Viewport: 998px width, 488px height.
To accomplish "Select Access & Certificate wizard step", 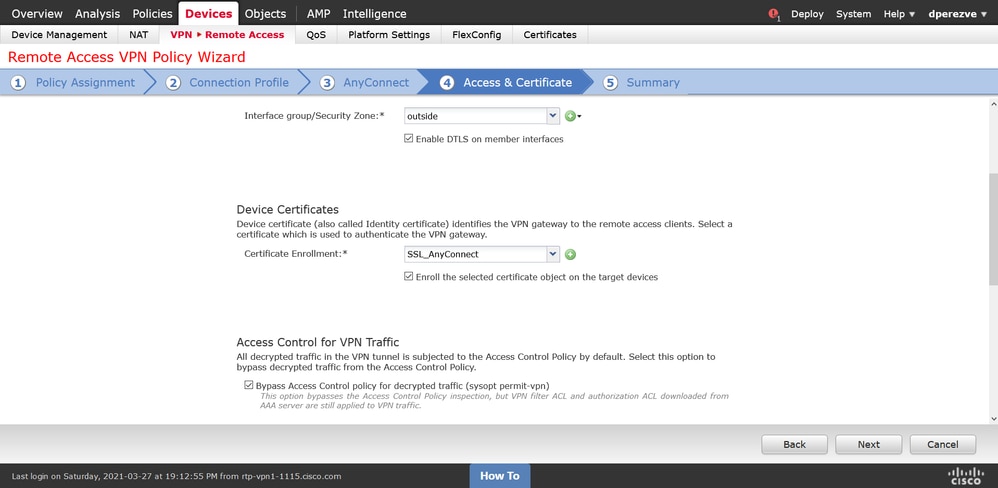I will (517, 83).
